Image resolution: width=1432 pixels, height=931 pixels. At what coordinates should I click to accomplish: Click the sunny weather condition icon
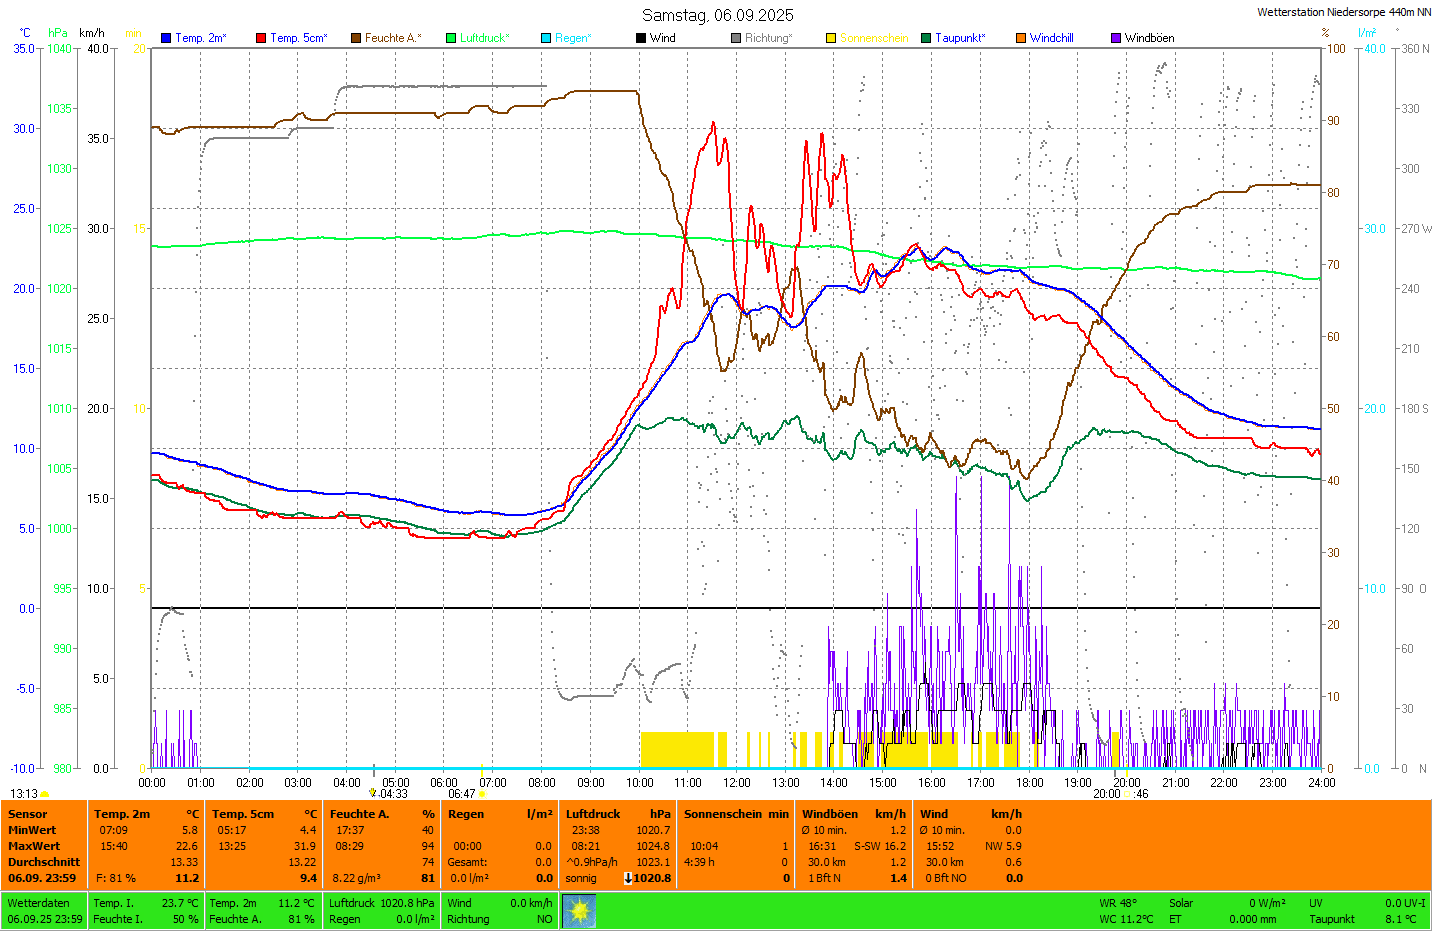[x=579, y=911]
